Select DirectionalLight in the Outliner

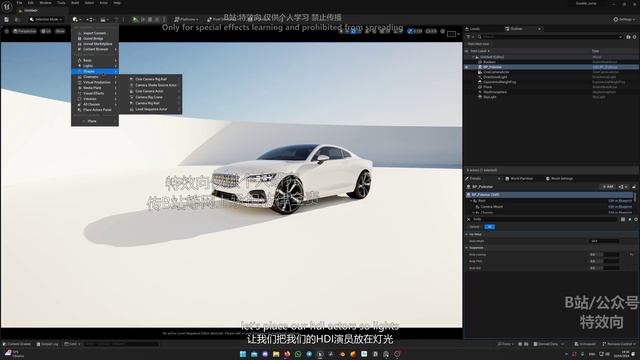pos(495,77)
